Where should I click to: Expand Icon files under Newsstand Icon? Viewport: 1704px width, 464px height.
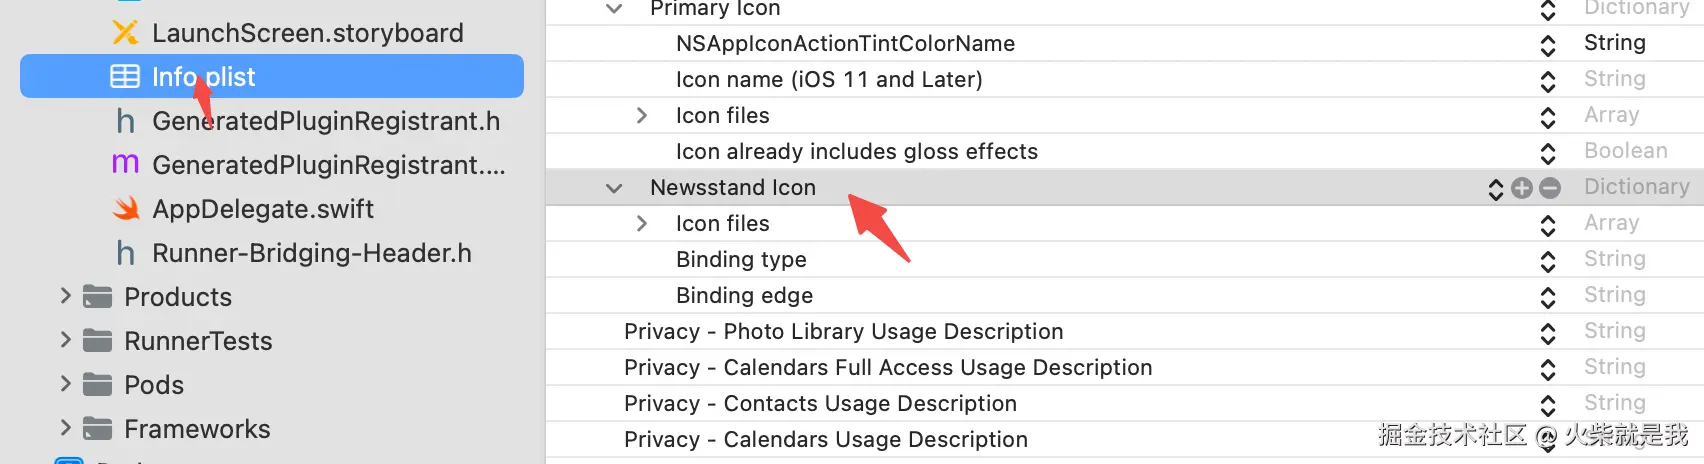pyautogui.click(x=642, y=224)
